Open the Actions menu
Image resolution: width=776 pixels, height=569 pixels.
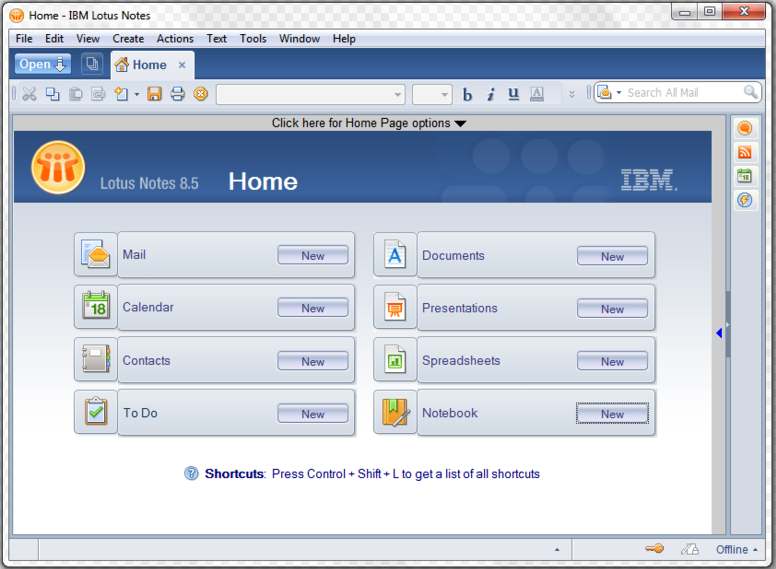pyautogui.click(x=175, y=39)
